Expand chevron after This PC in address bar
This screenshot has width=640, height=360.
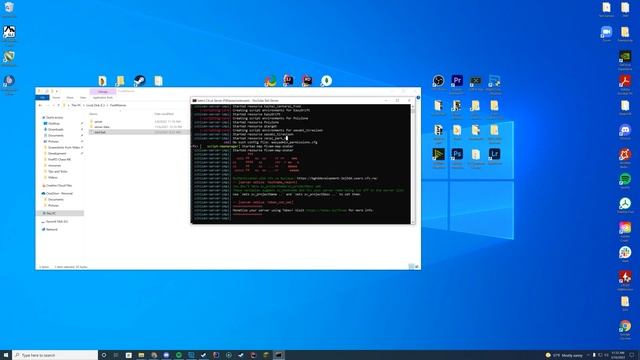pyautogui.click(x=83, y=105)
